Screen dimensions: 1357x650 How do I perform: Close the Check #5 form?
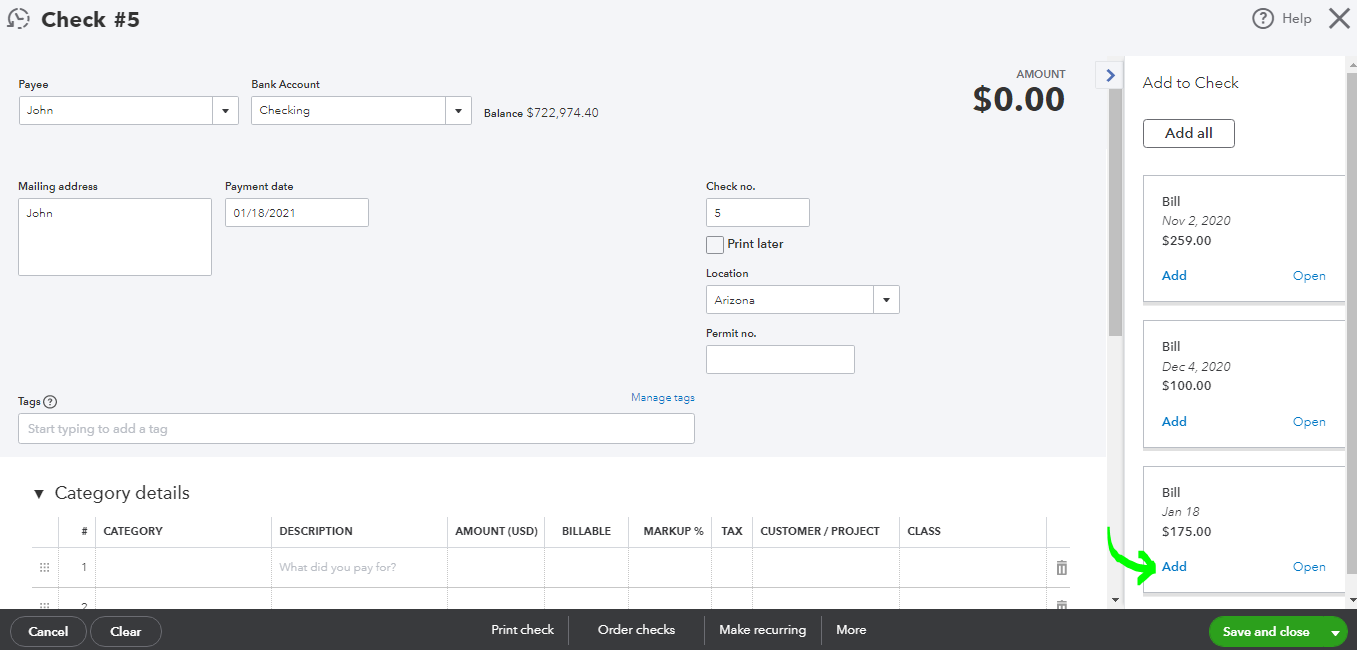(x=1339, y=18)
